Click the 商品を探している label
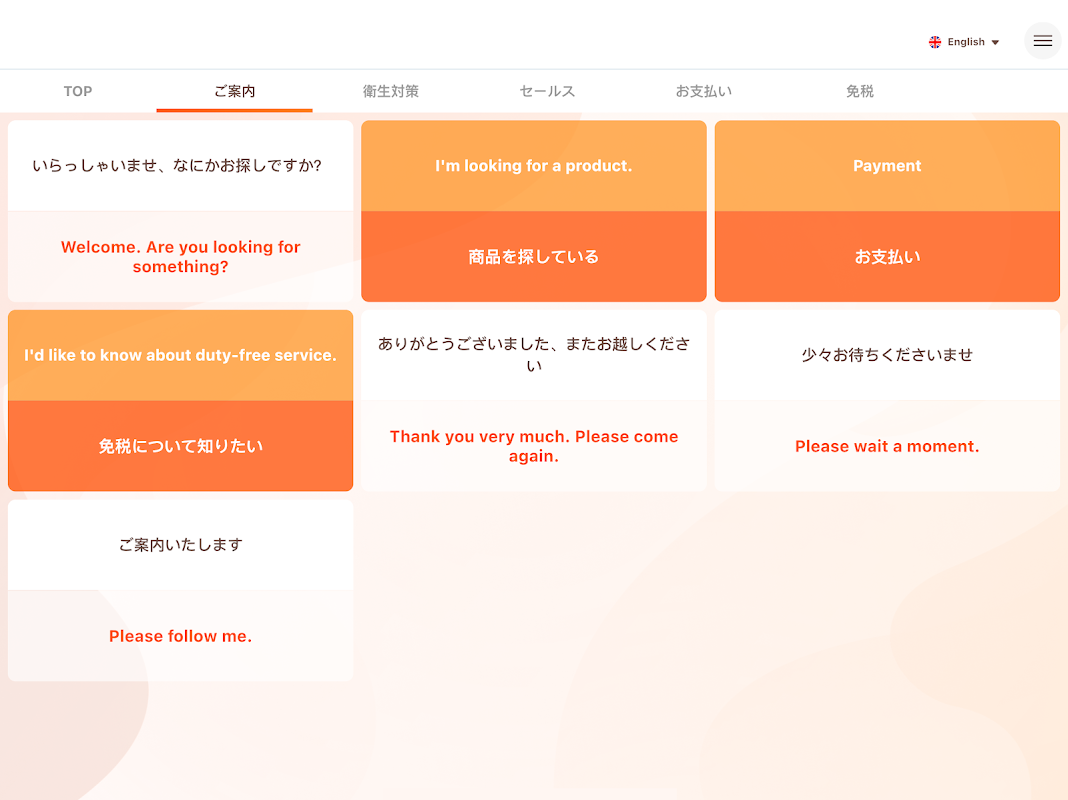Screen dimensions: 1068x800 [x=534, y=257]
